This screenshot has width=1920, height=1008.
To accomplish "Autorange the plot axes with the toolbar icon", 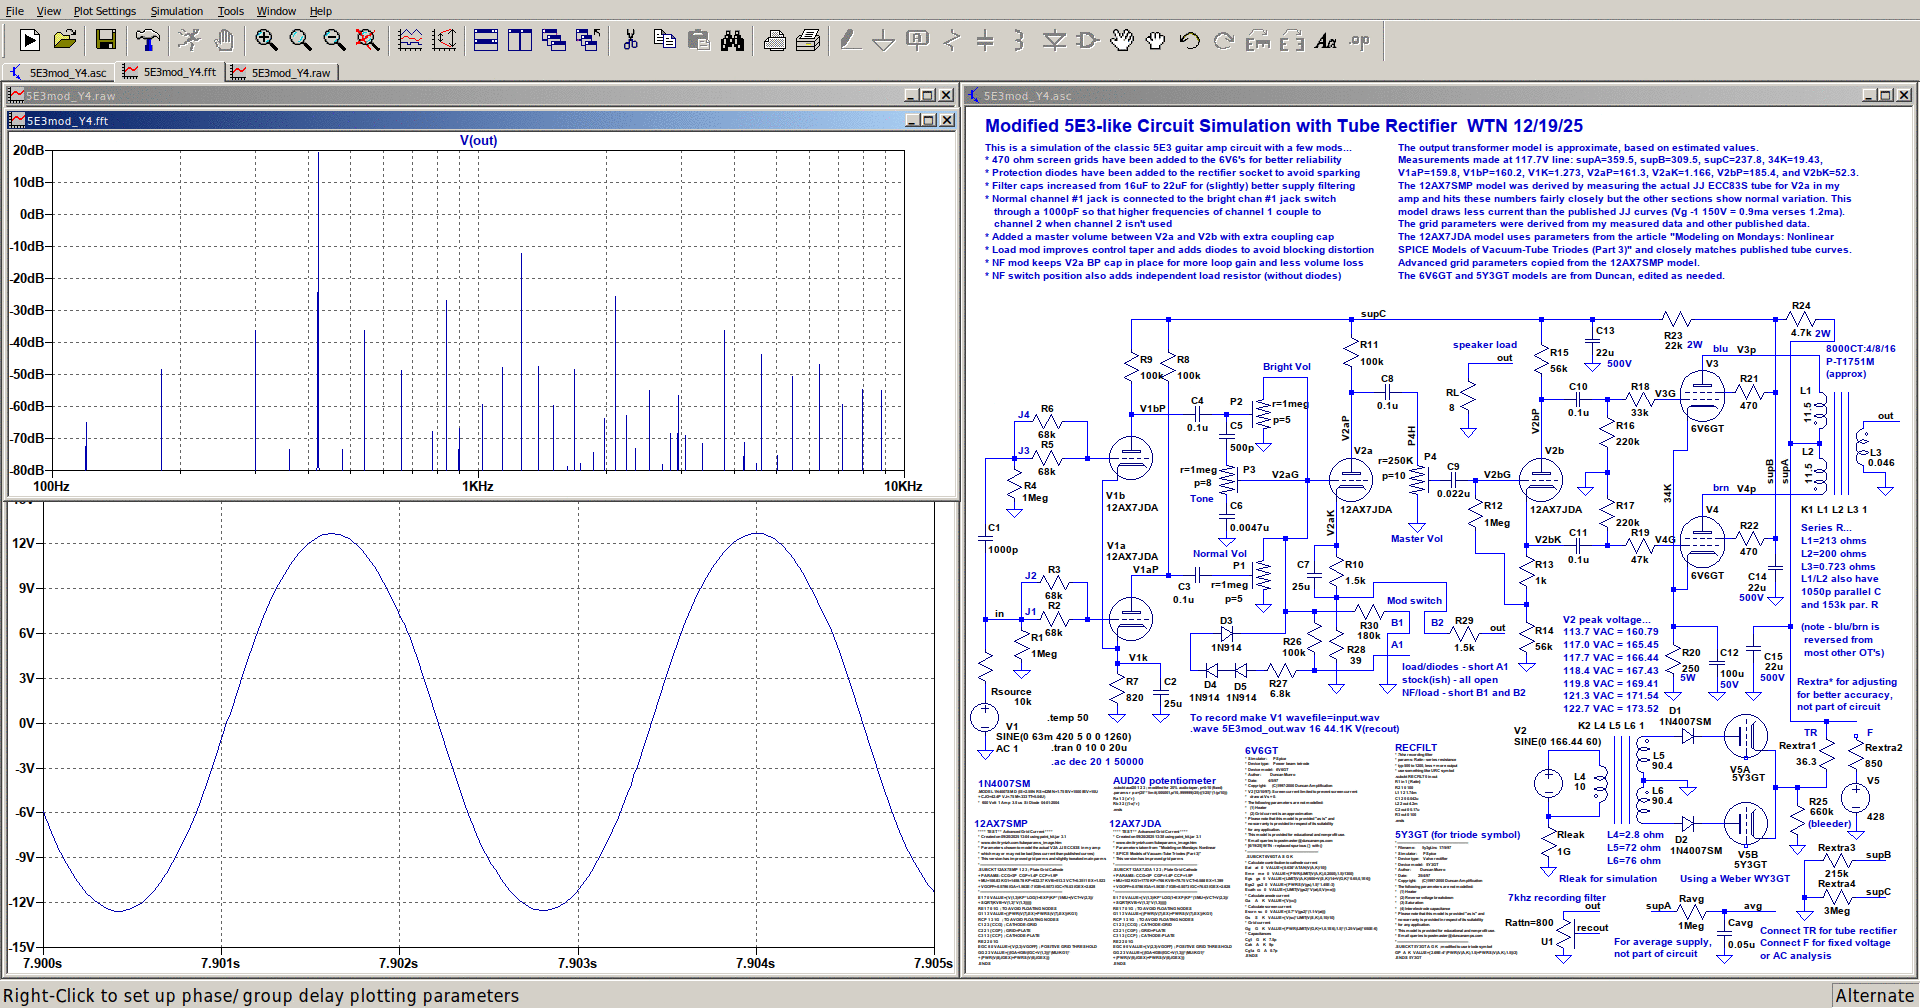I will (x=444, y=40).
